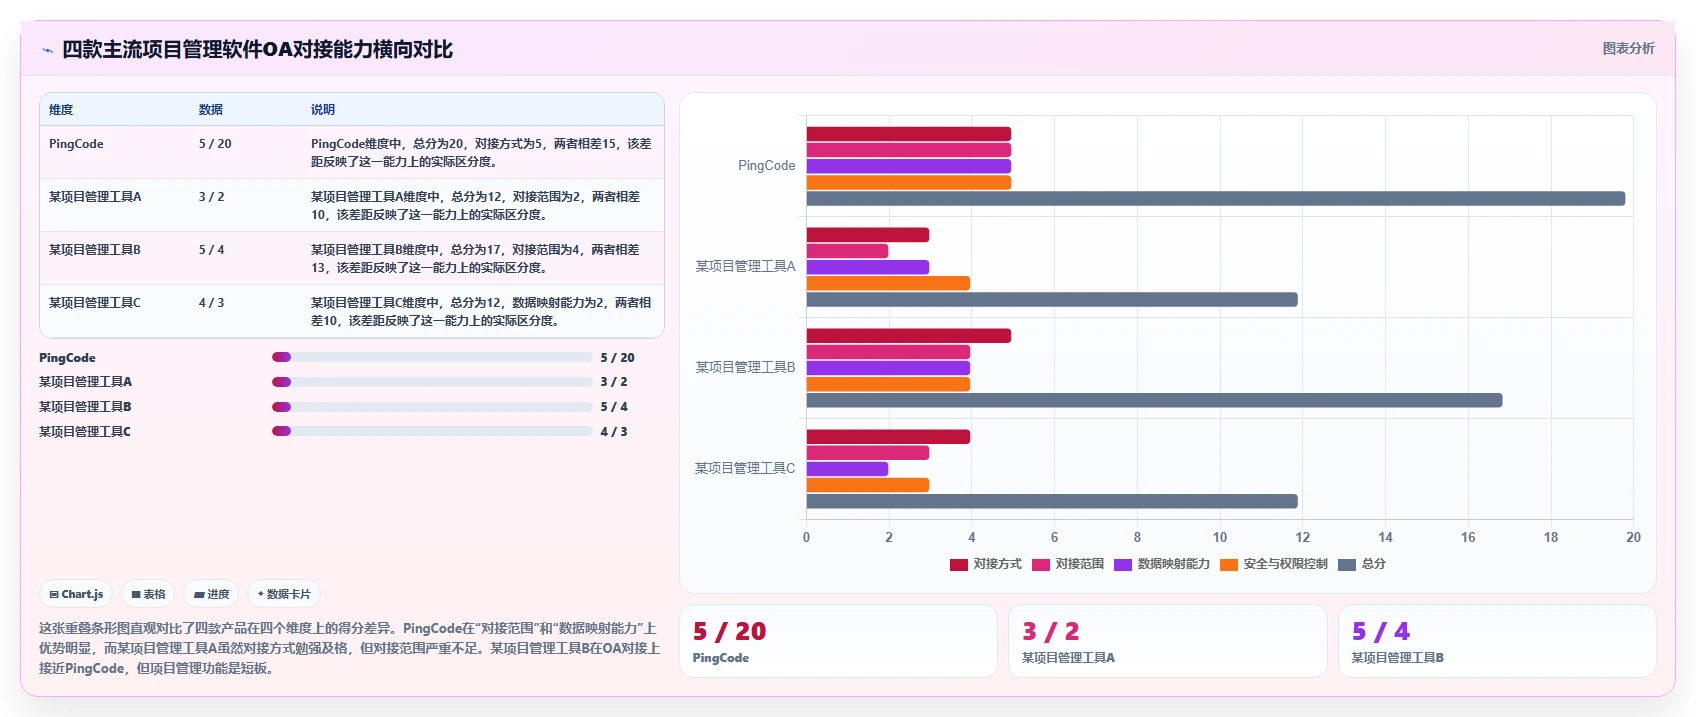Select 某项目管理工具B table row name
The image size is (1696, 717).
(x=95, y=250)
